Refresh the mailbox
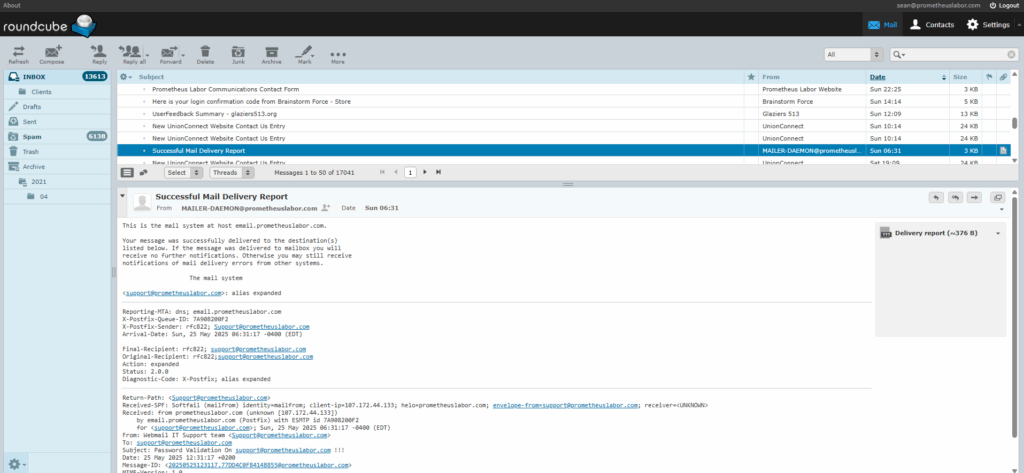The width and height of the screenshot is (1024, 473). click(x=18, y=55)
